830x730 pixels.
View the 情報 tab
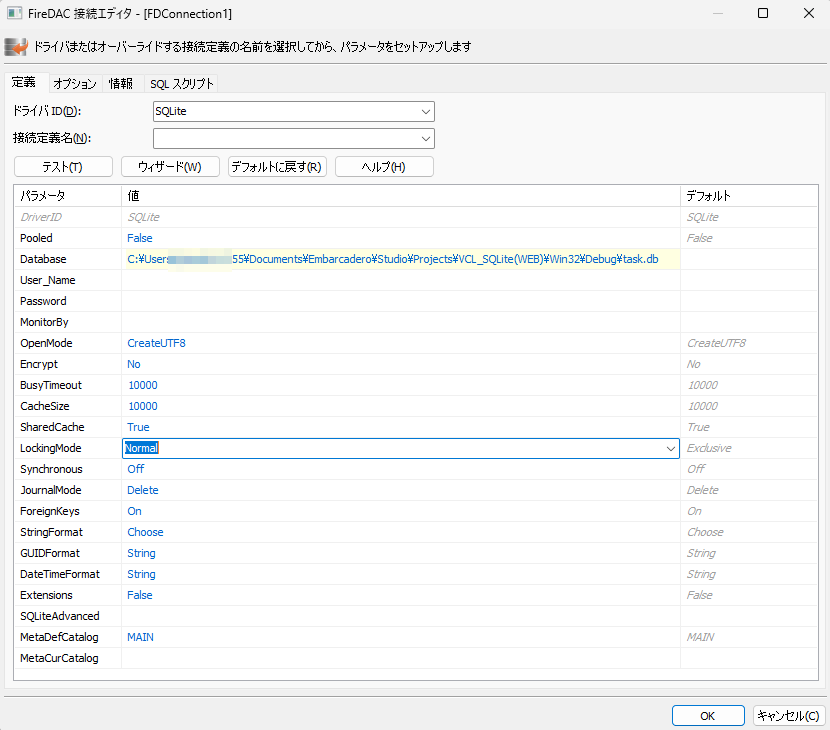[120, 83]
